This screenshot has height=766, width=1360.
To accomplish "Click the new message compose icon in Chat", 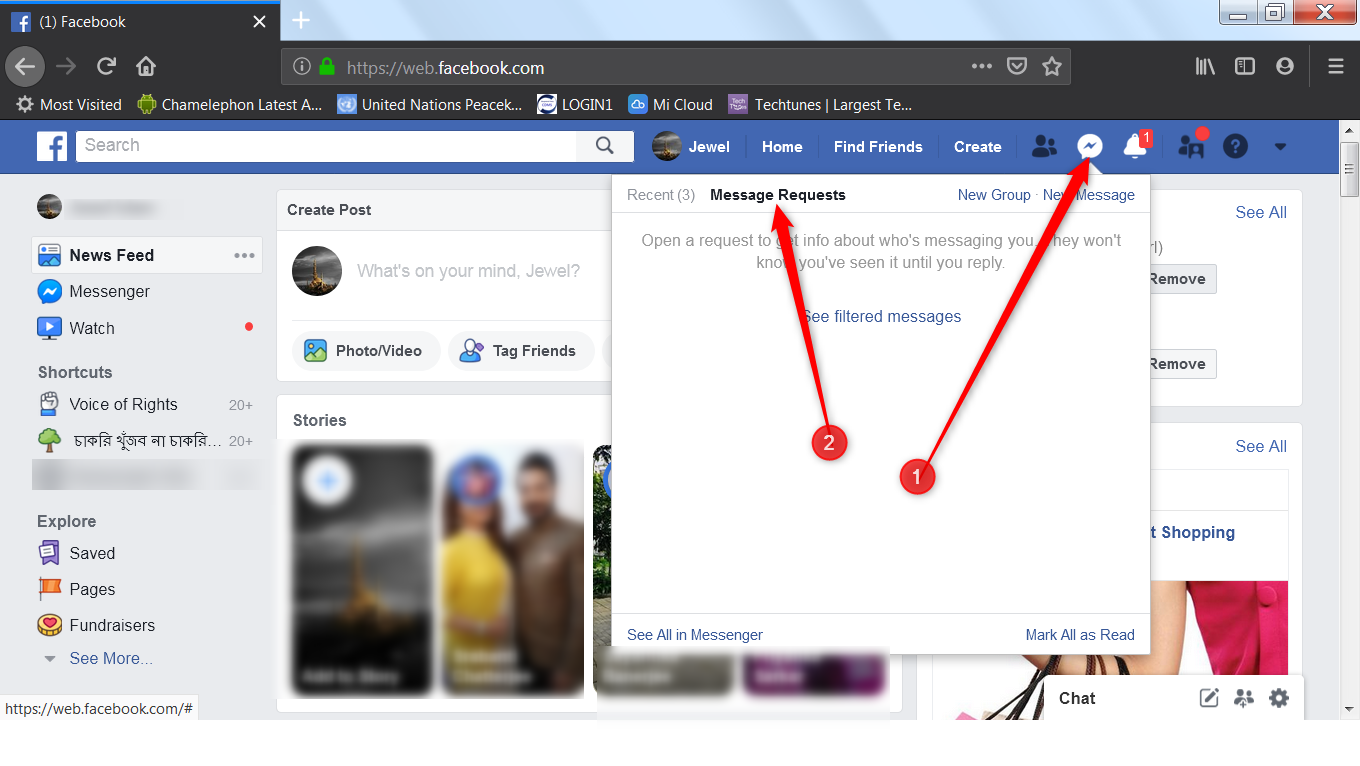I will tap(1209, 698).
